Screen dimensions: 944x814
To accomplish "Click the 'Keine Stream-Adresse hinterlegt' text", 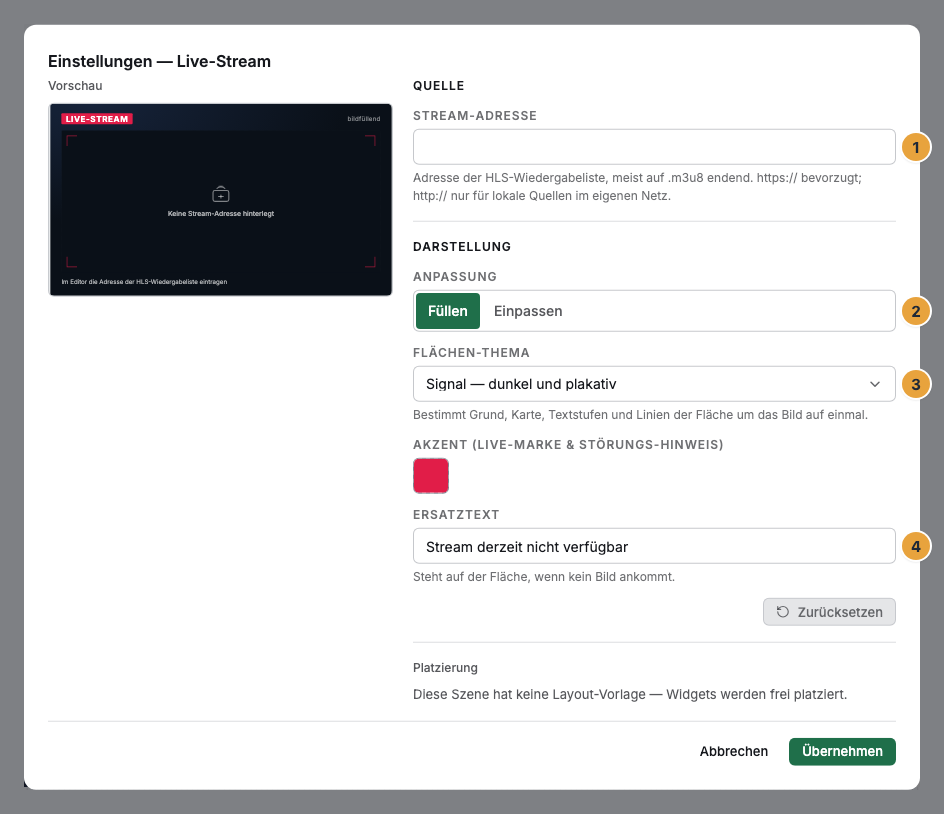I will [x=221, y=214].
